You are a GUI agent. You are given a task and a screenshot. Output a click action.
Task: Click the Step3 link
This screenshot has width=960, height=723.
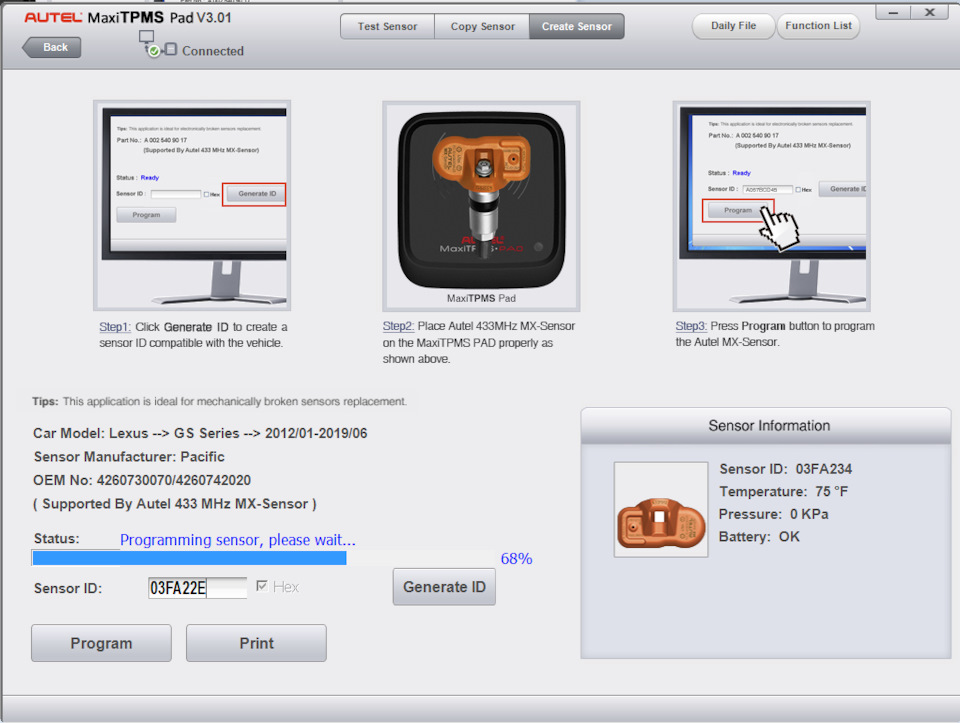click(x=691, y=326)
